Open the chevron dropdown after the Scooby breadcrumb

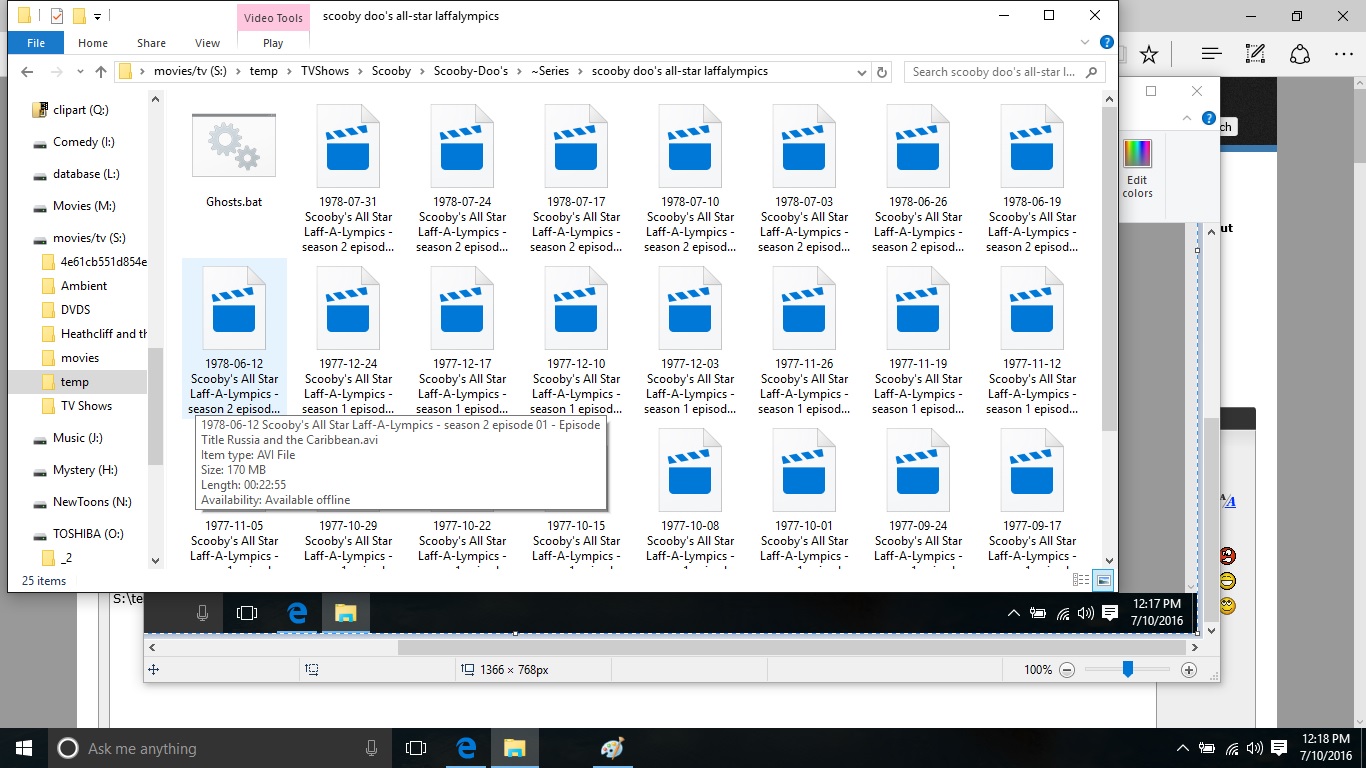[x=422, y=72]
